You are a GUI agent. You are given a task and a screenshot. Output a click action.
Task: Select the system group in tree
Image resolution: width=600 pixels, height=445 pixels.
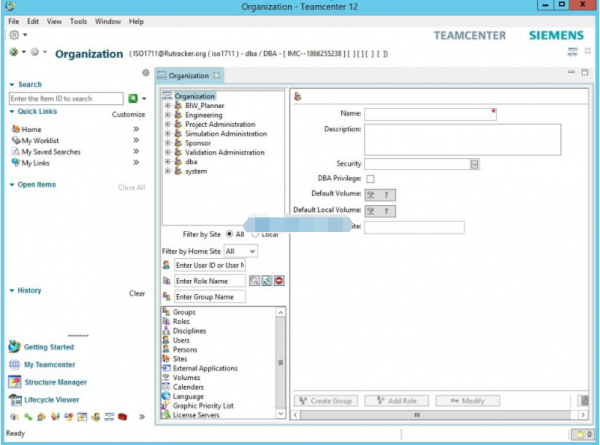pyautogui.click(x=196, y=171)
